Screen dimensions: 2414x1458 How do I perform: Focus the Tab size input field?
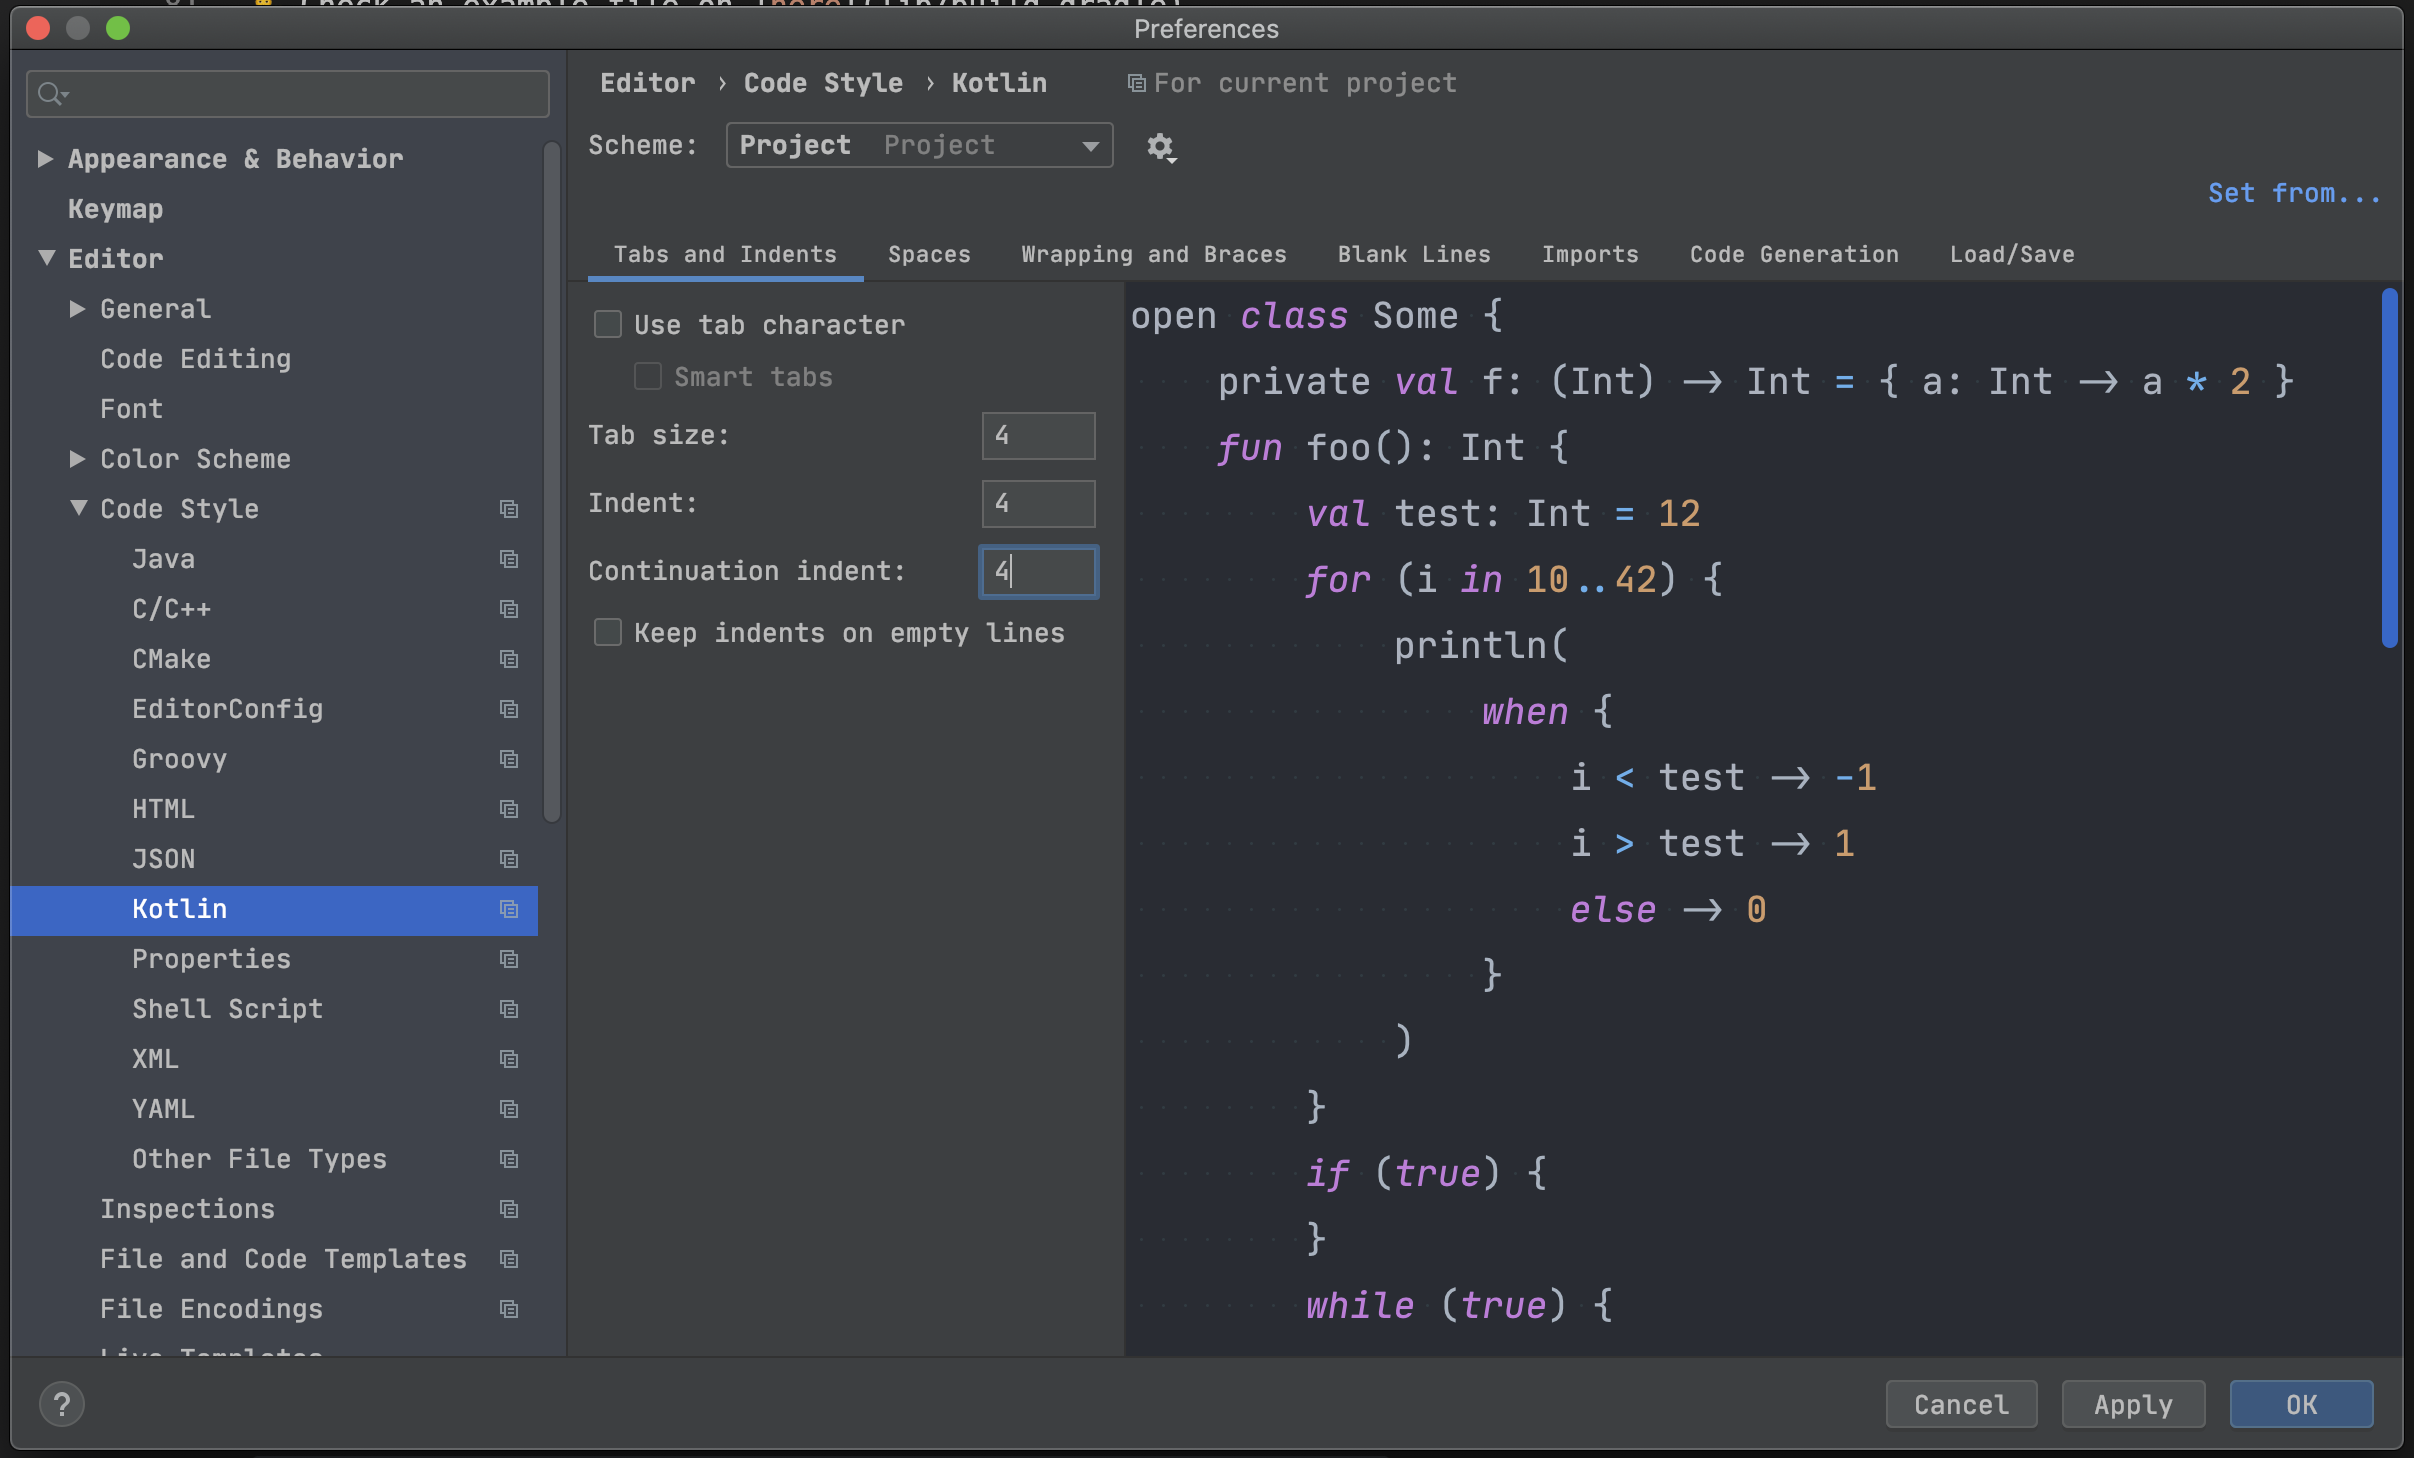coord(1038,436)
